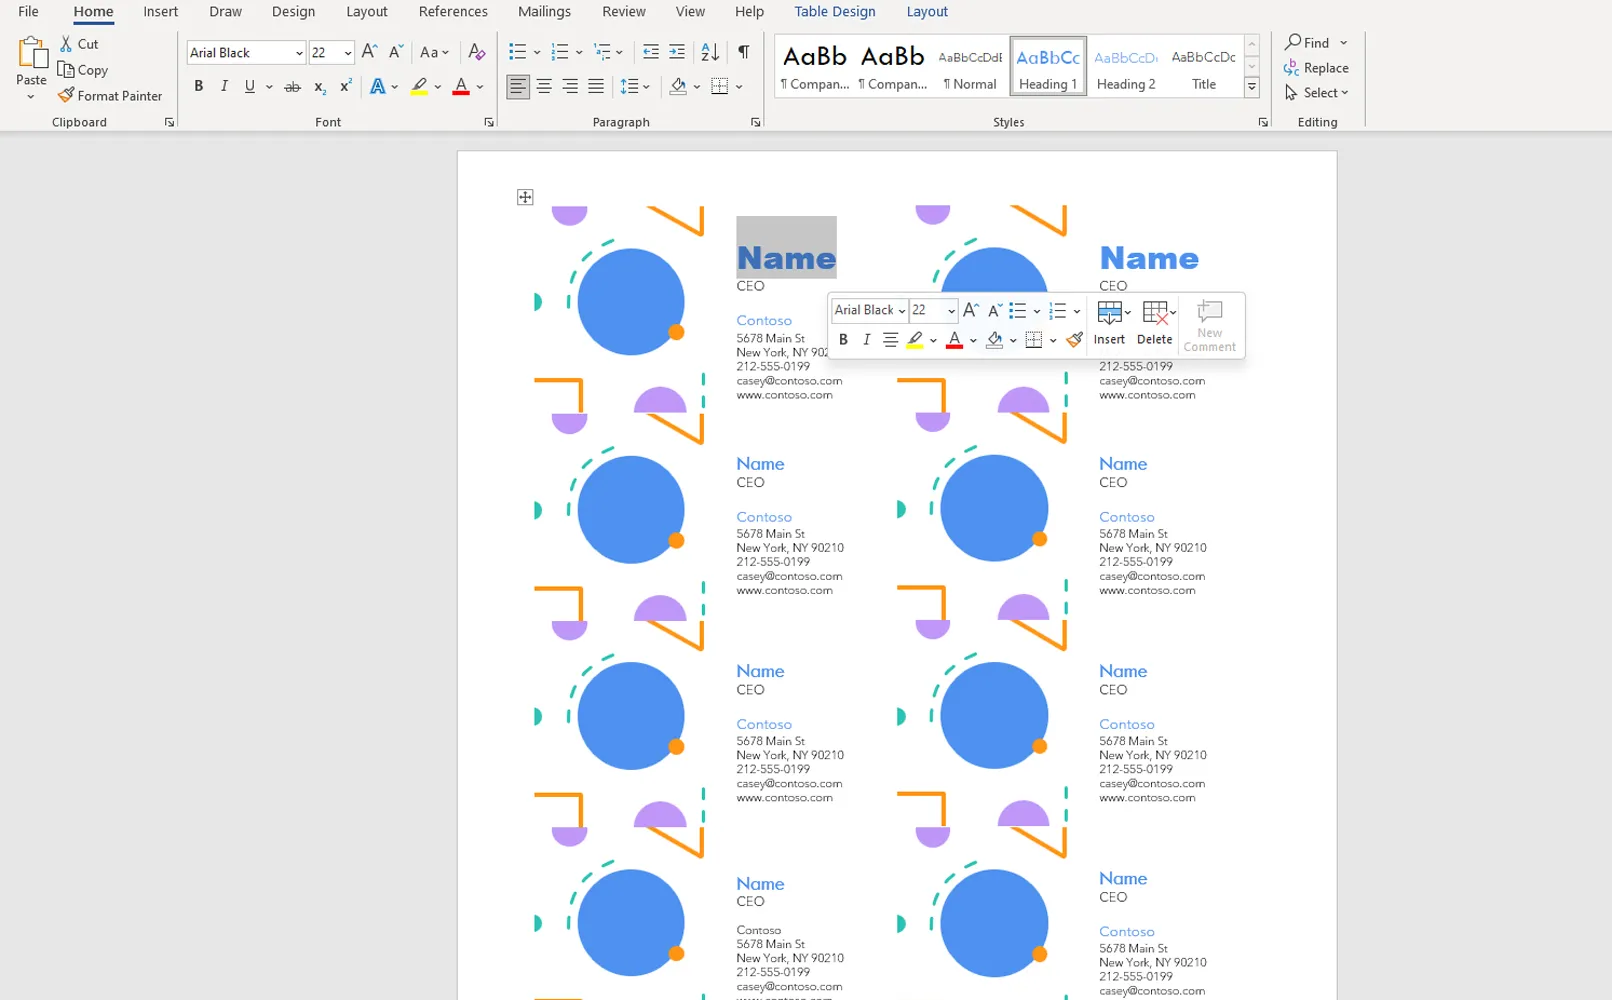This screenshot has width=1612, height=1000.
Task: Activate the Format Painter tool
Action: click(x=110, y=96)
